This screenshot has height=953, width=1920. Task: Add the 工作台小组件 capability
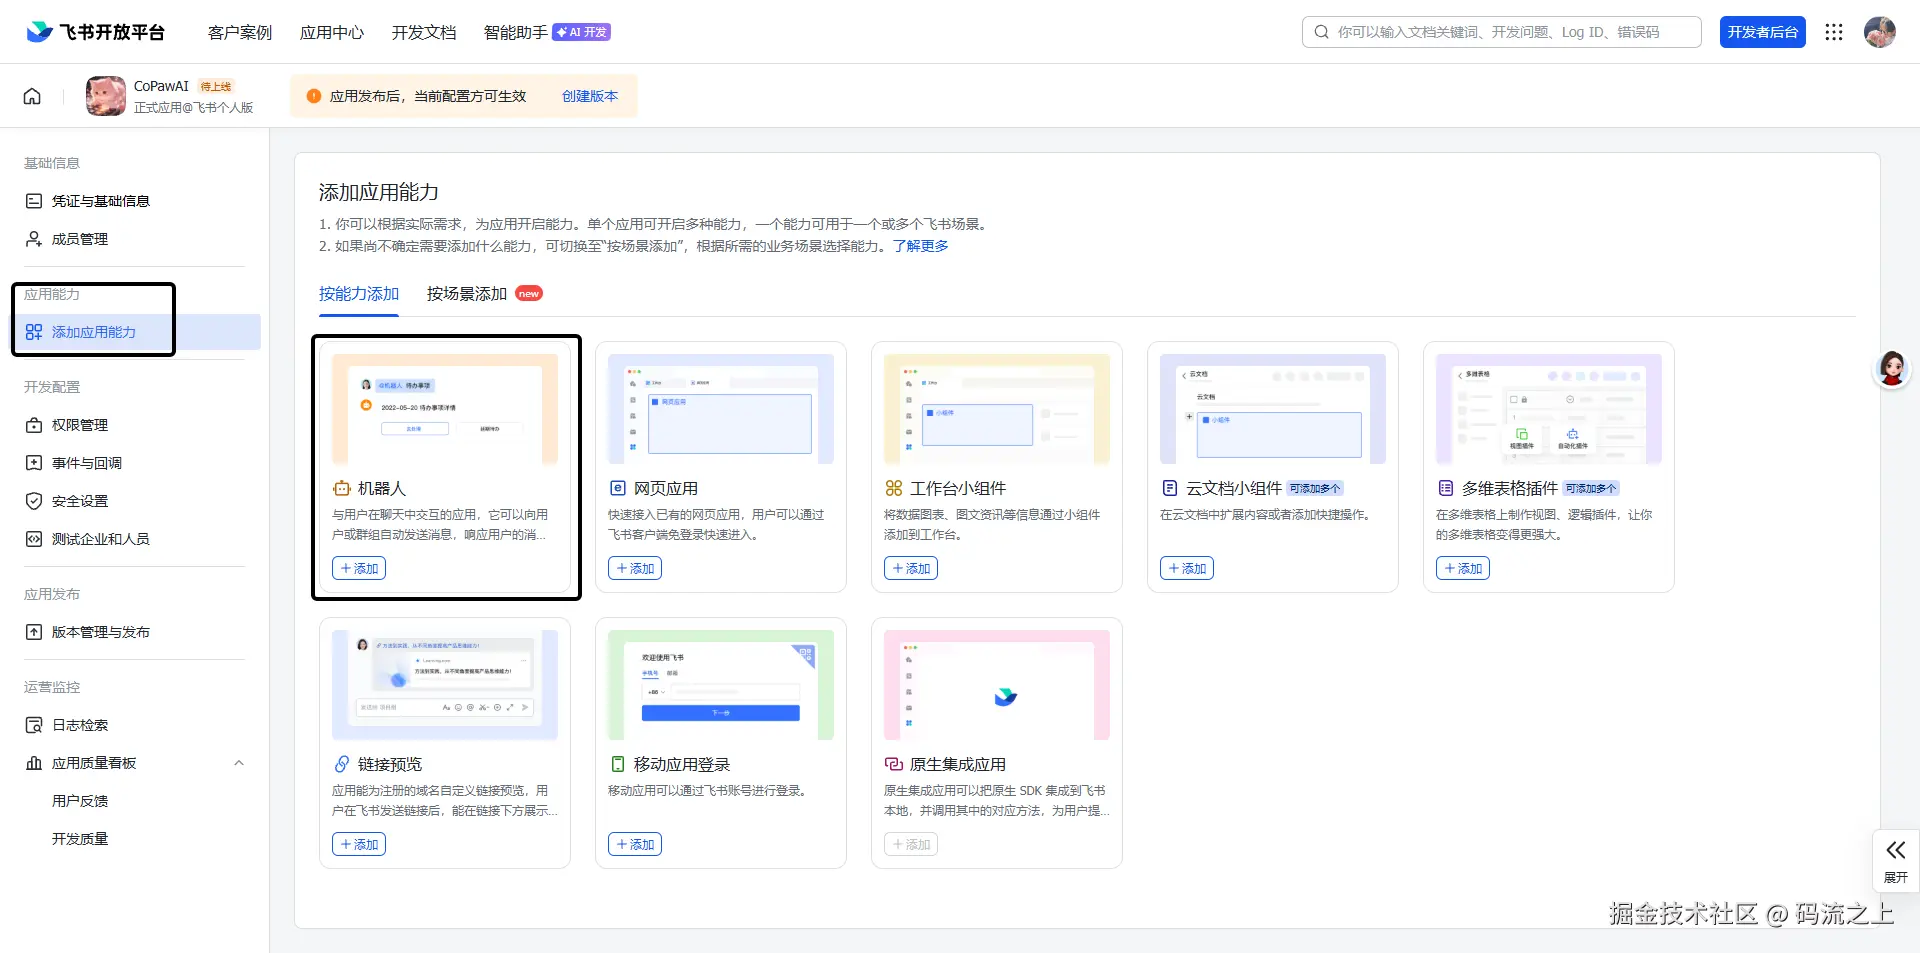911,568
